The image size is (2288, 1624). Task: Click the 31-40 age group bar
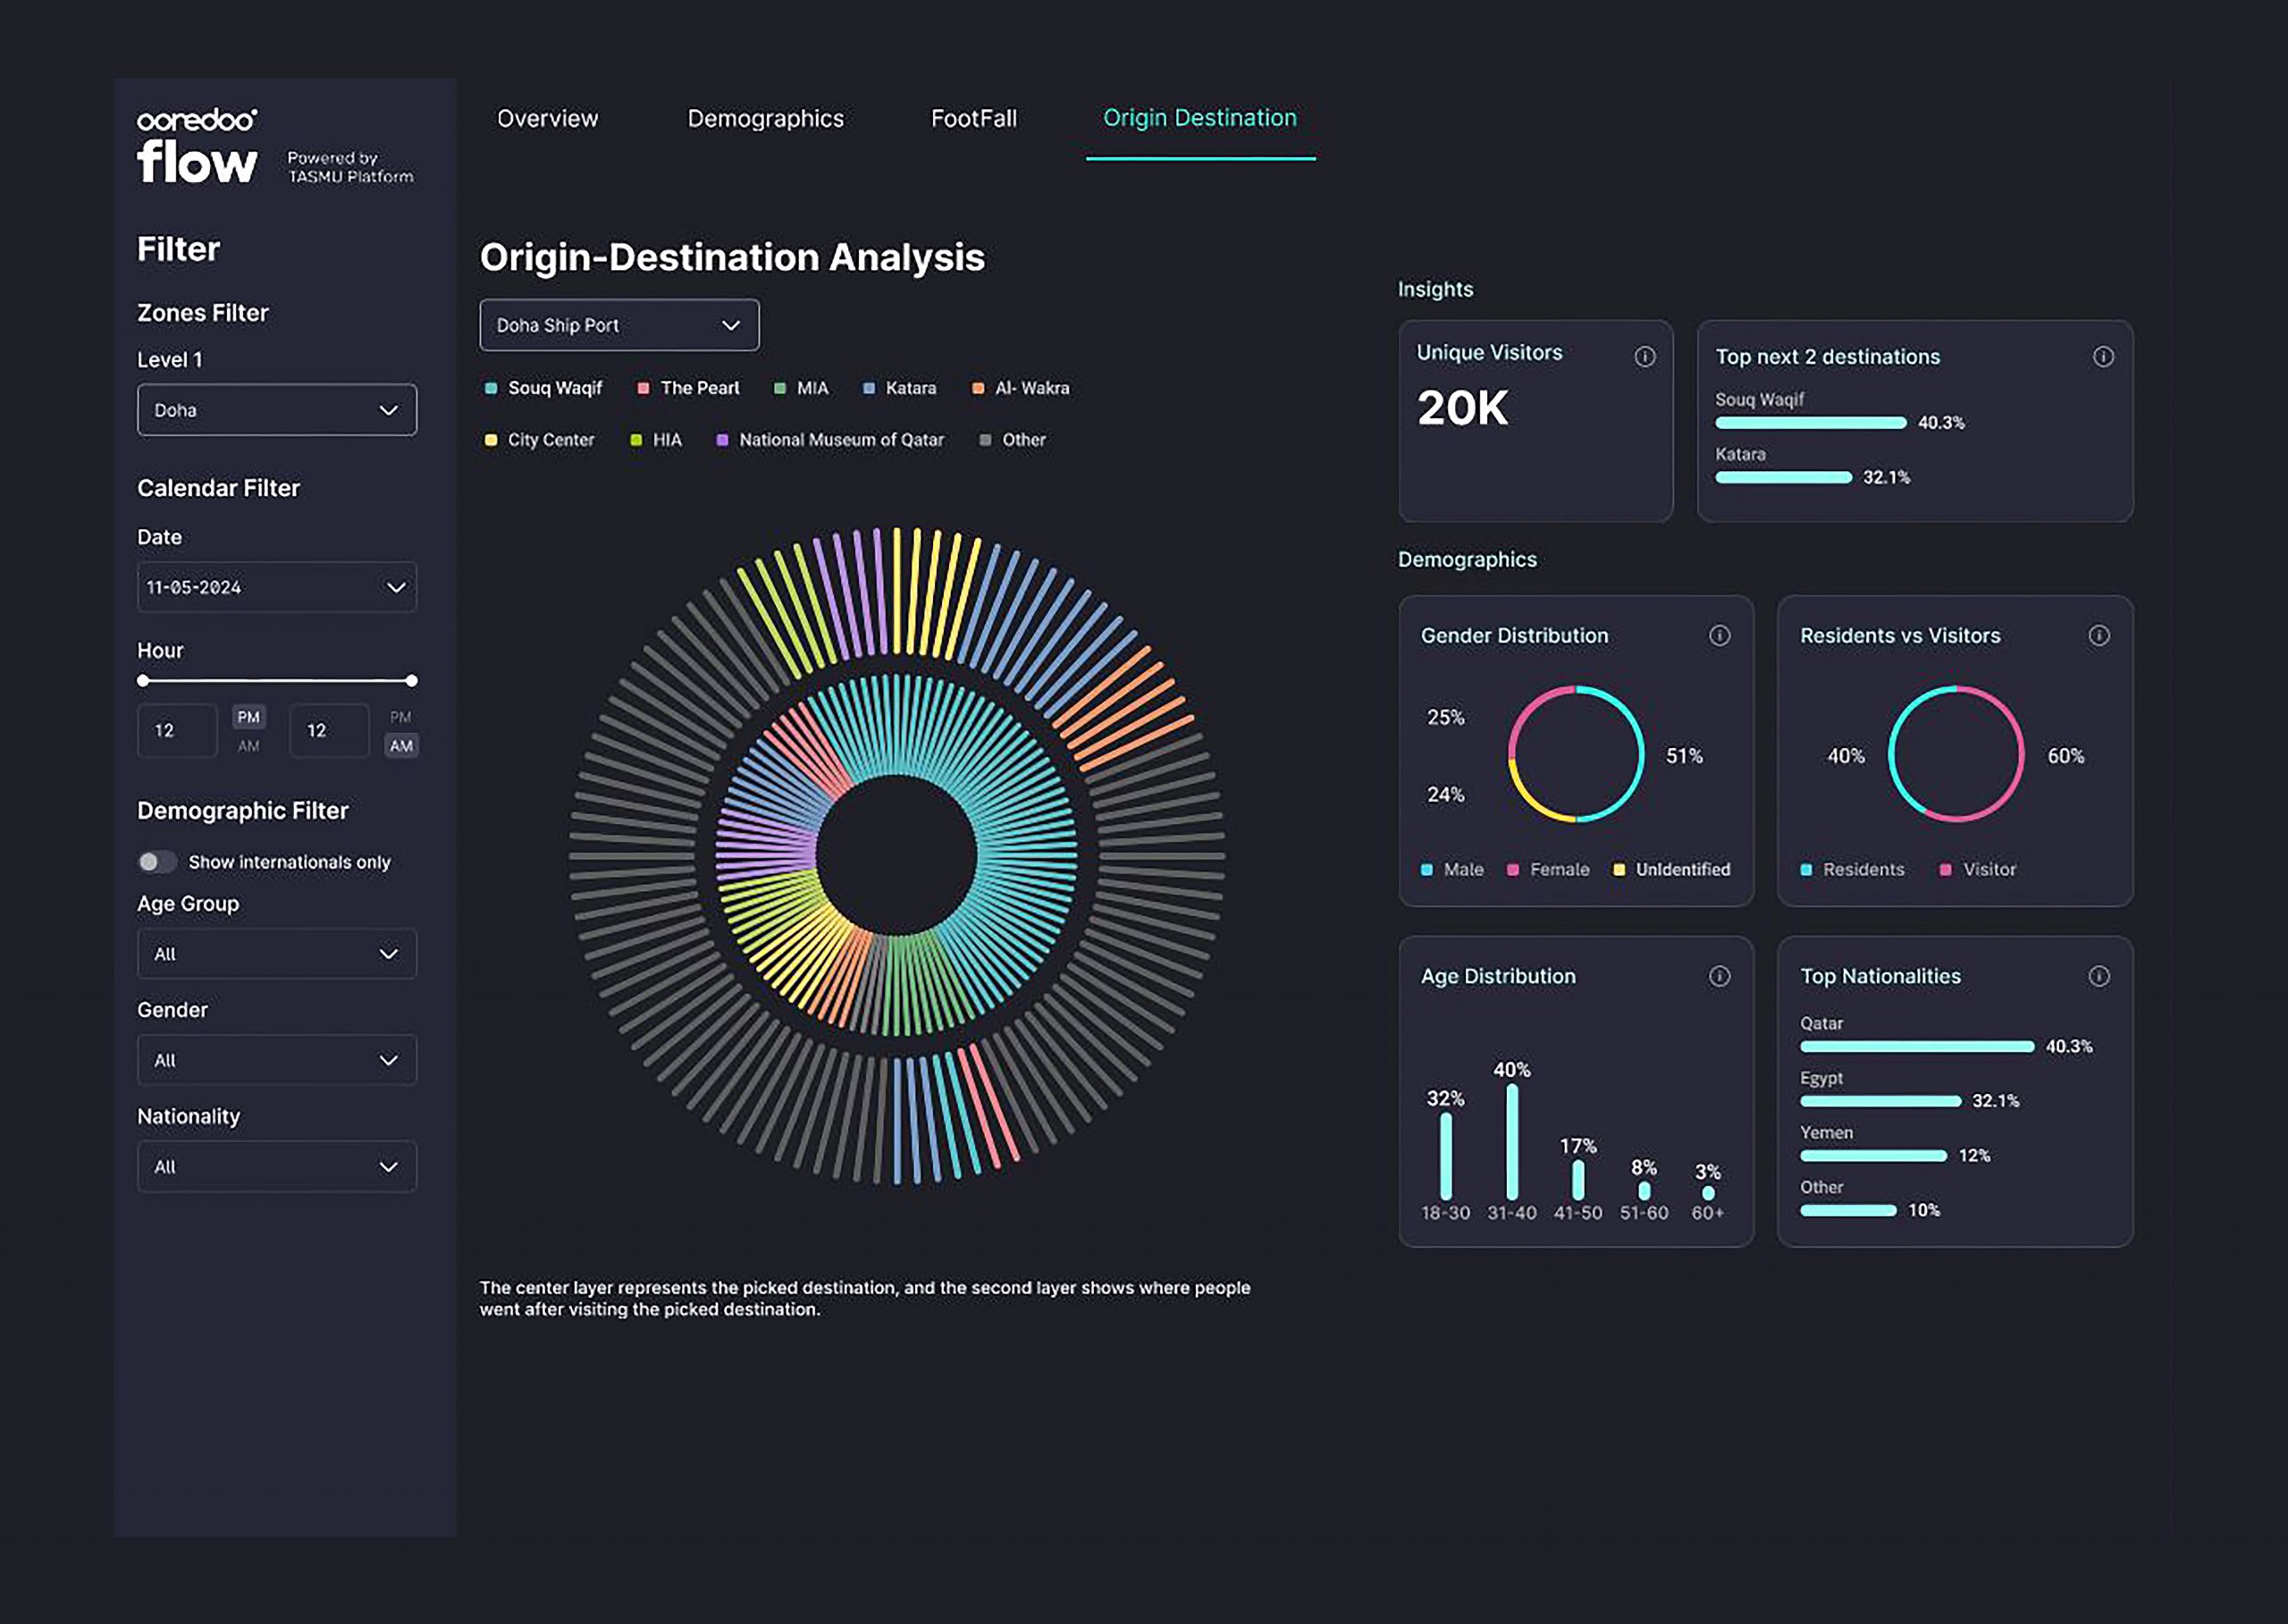coord(1512,1142)
